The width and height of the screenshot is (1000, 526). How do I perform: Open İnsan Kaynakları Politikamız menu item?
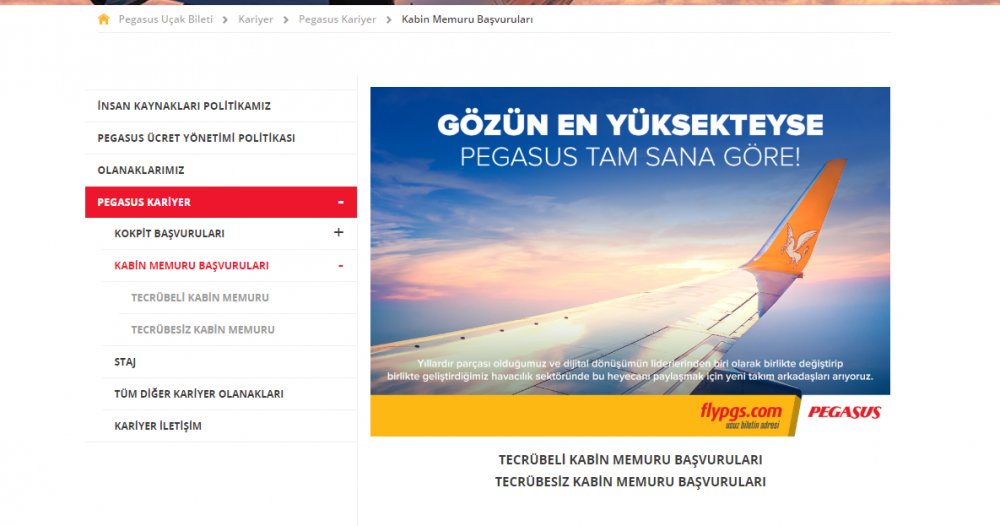pos(184,106)
